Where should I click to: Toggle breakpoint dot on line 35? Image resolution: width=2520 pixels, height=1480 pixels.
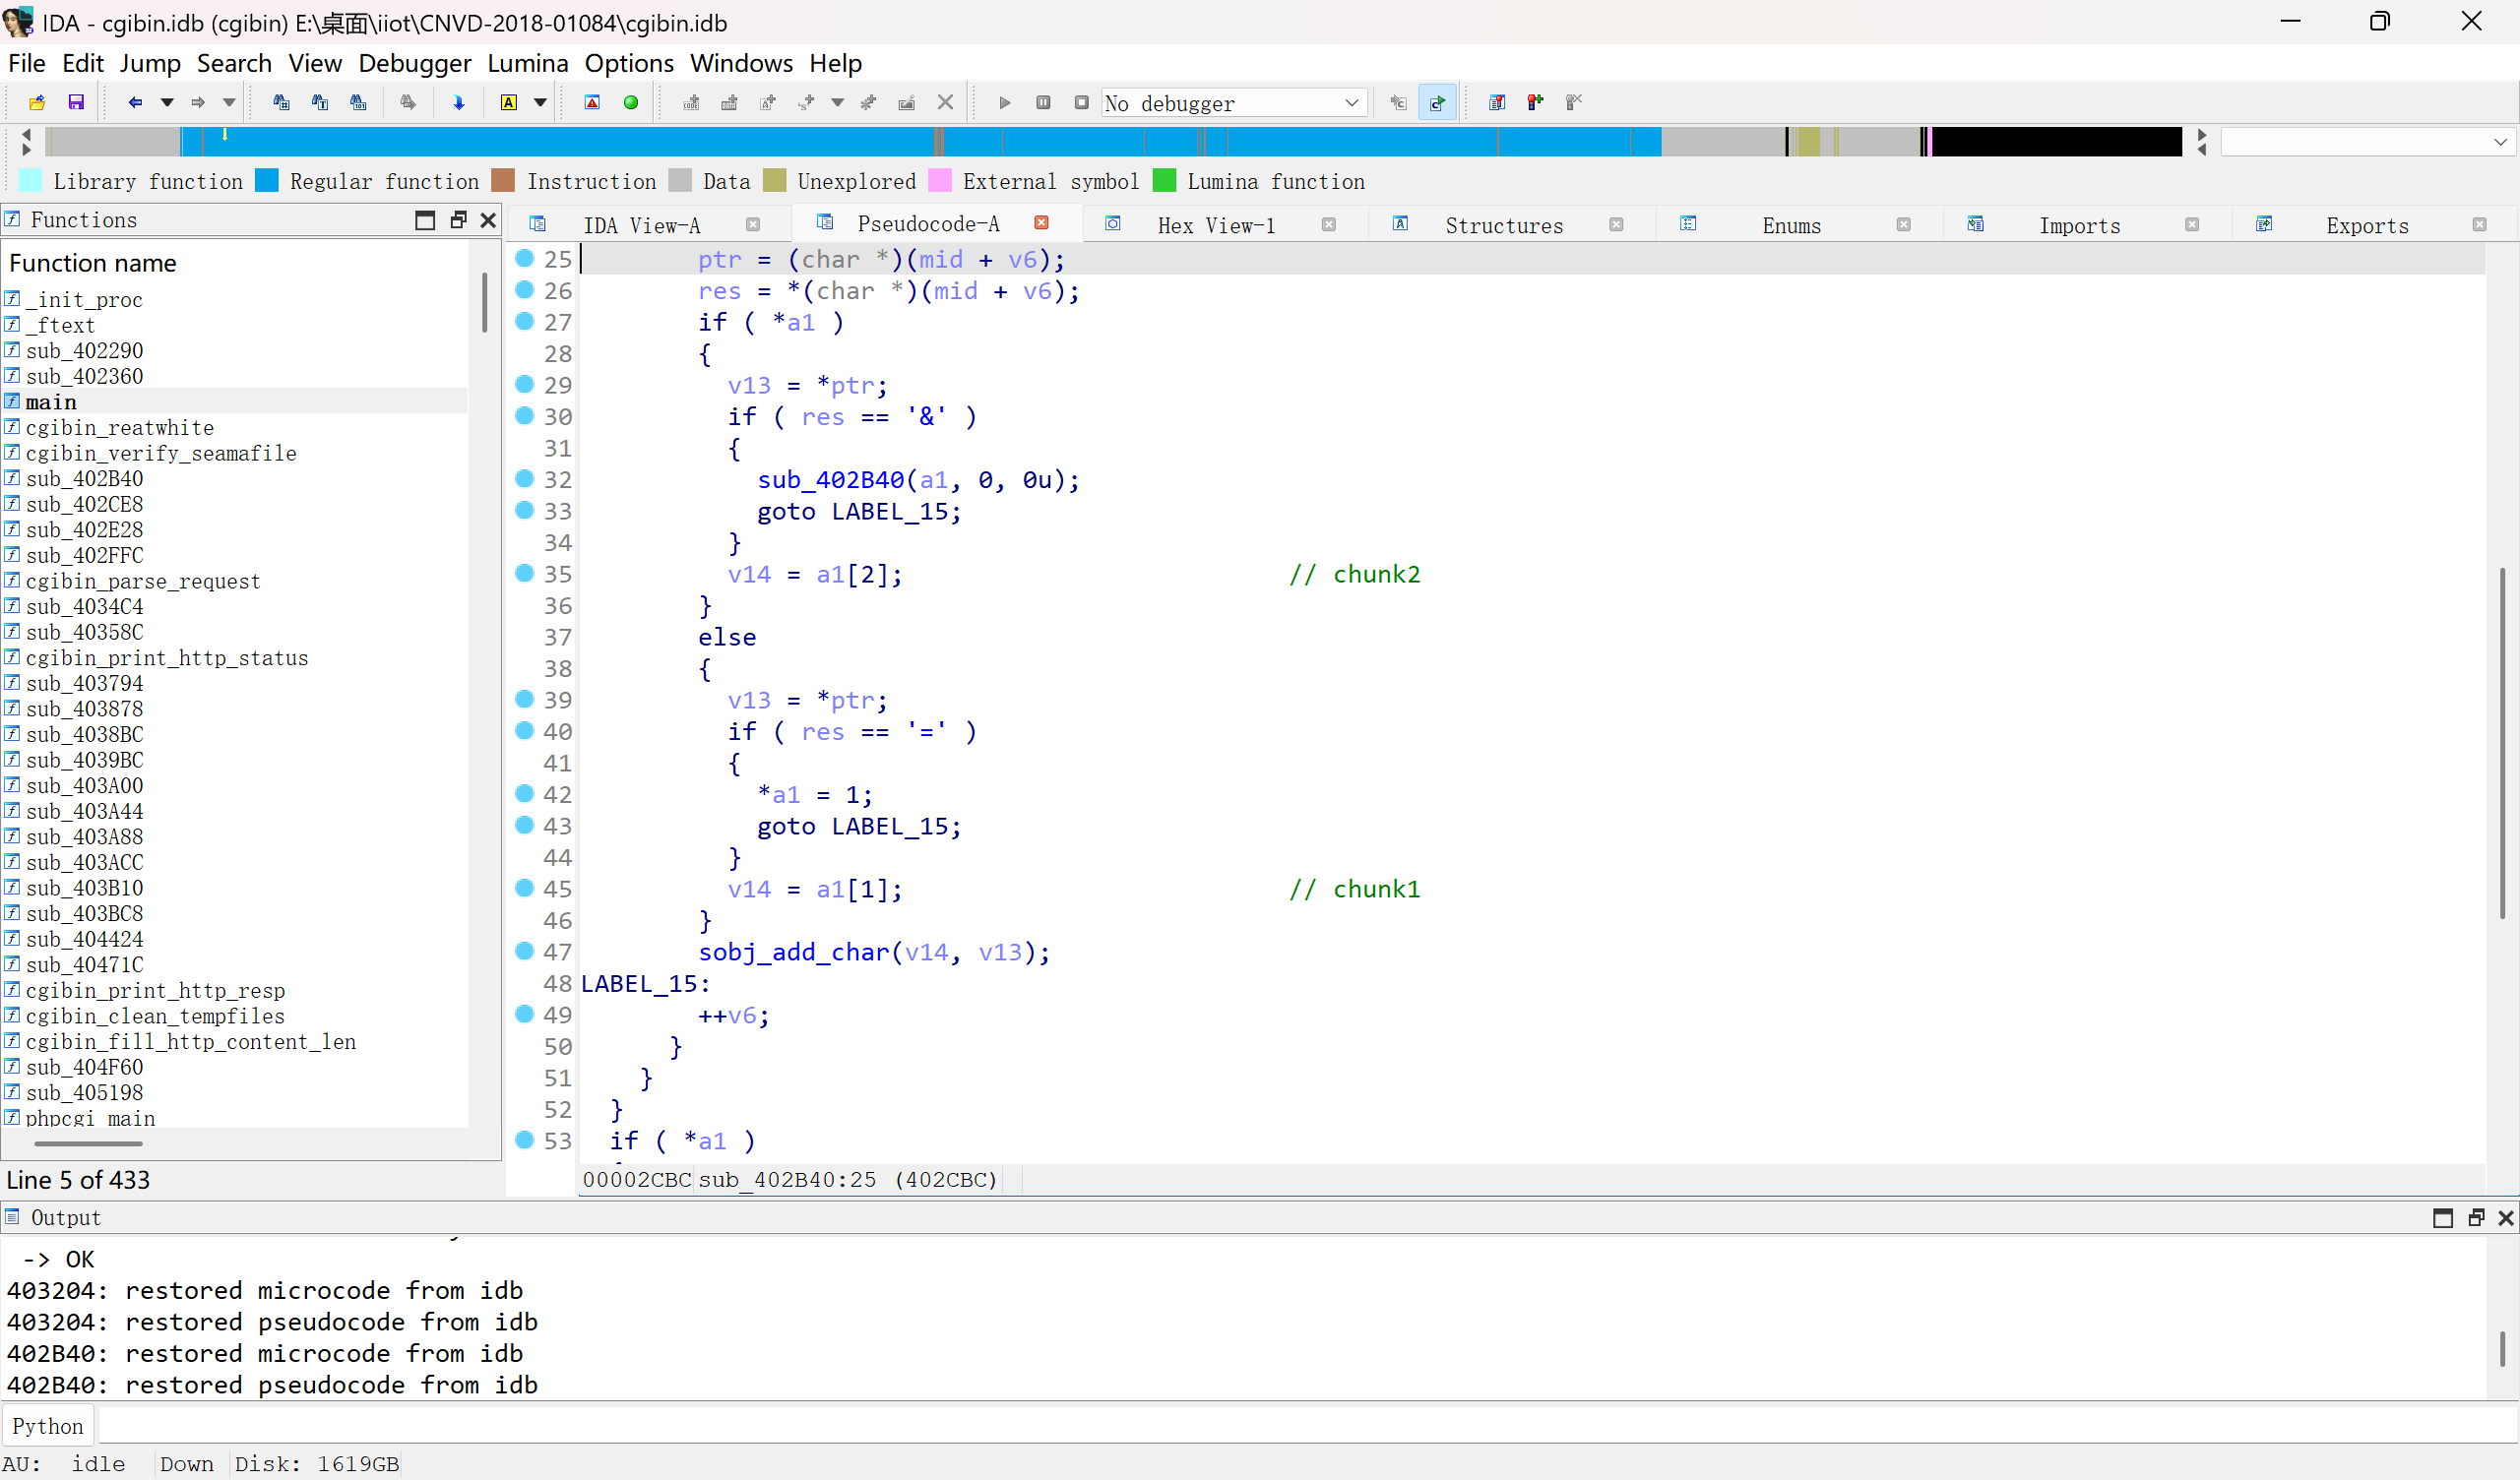click(524, 573)
